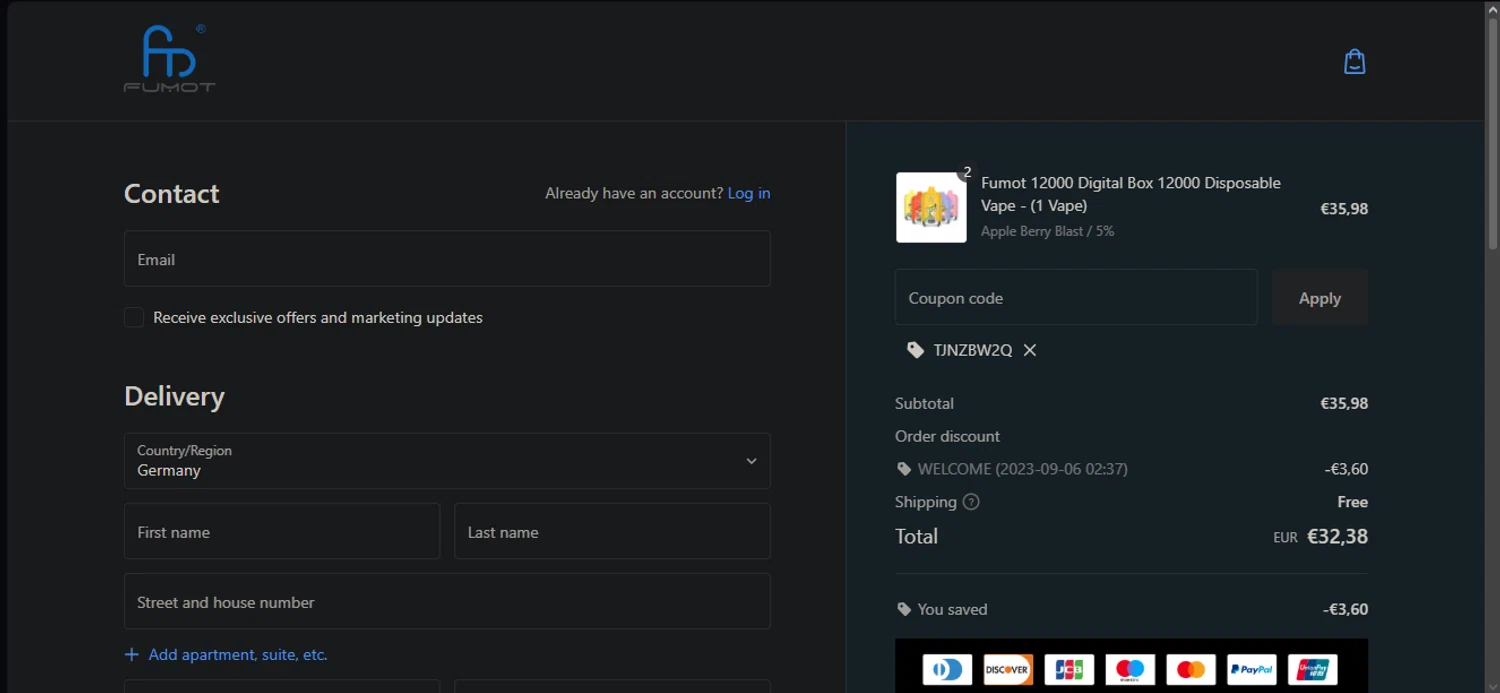Click the Mastercard payment icon
The image size is (1500, 693).
tap(1191, 669)
